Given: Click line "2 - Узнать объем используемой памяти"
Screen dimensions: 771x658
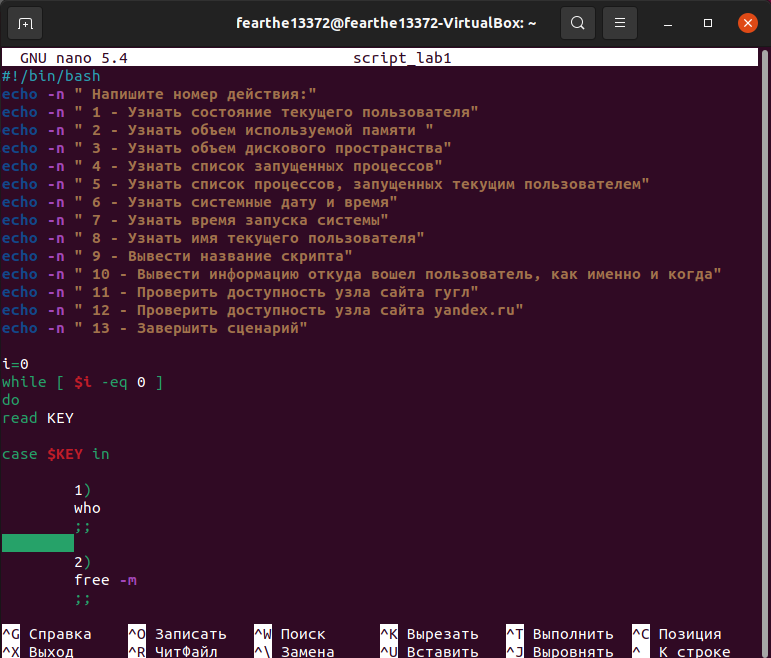Looking at the screenshot, I should (217, 130).
